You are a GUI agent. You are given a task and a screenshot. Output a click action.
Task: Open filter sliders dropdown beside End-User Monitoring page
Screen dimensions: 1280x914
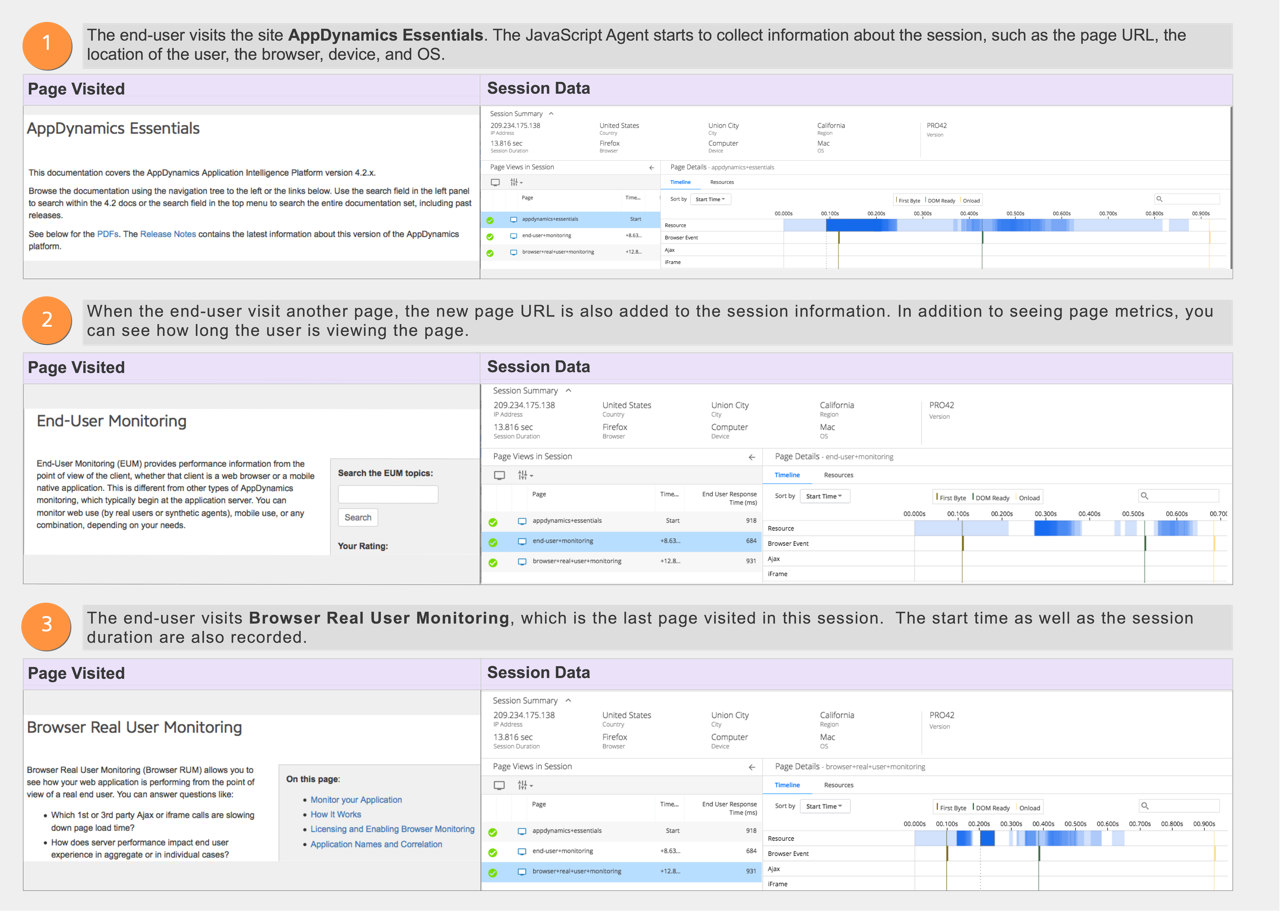click(525, 476)
